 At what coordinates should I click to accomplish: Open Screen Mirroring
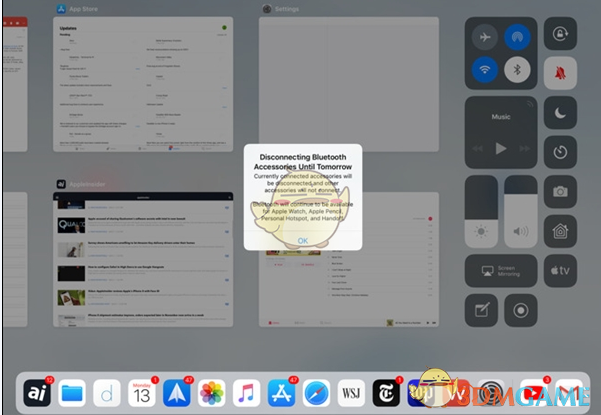coord(501,271)
